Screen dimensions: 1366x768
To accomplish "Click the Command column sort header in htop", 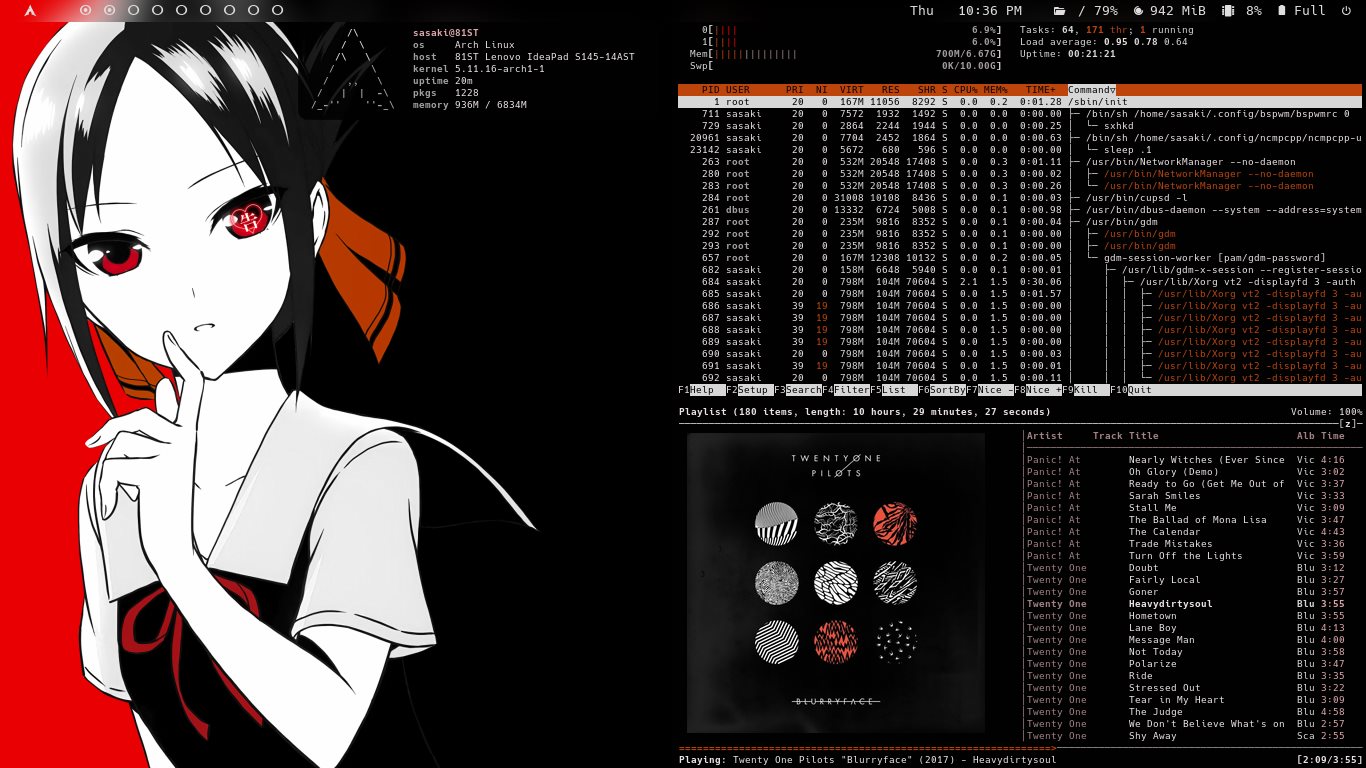I will tap(1092, 90).
